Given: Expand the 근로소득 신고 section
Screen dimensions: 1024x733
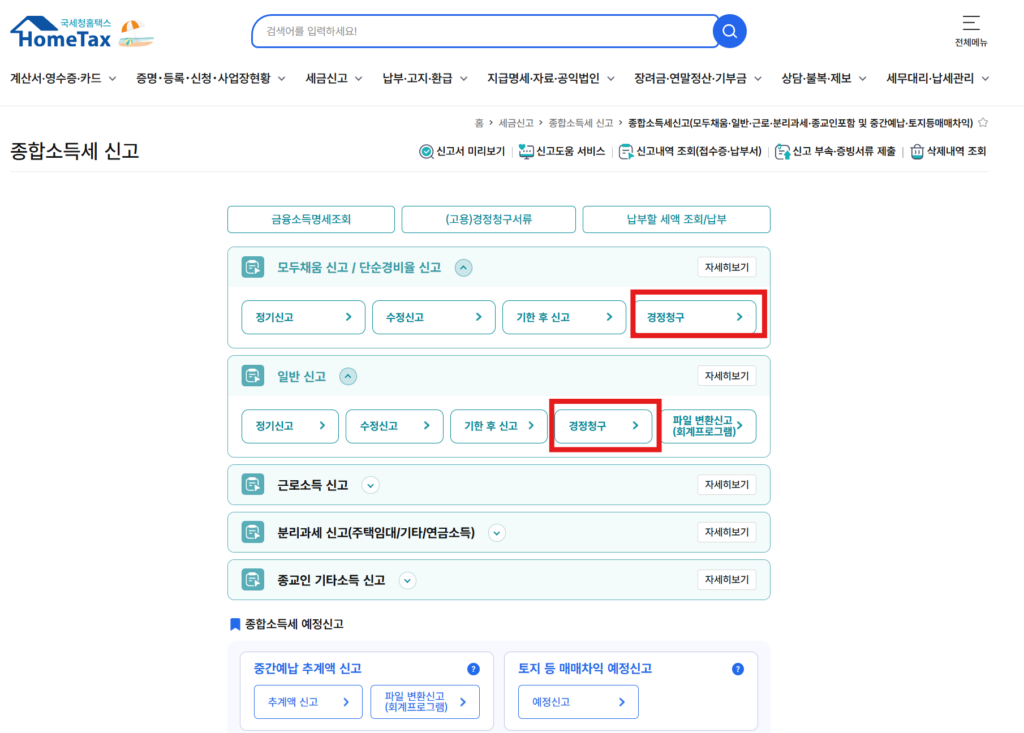Looking at the screenshot, I should (x=370, y=485).
